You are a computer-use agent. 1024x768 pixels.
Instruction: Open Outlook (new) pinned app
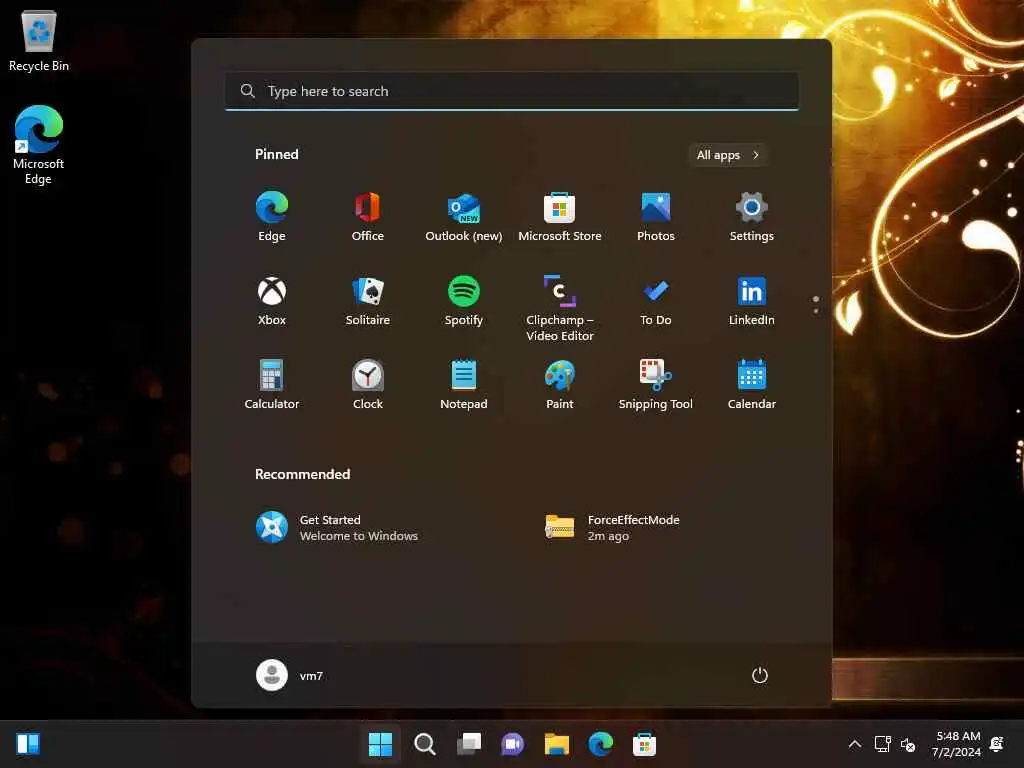click(464, 217)
